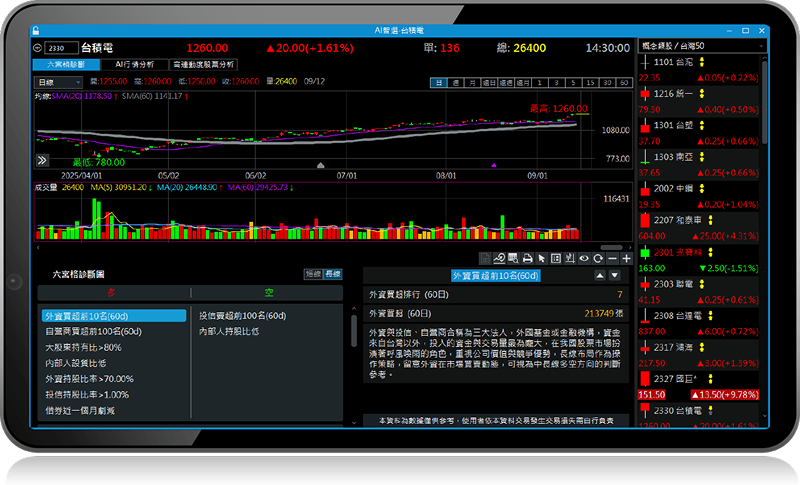Viewport: 800px width, 485px height.
Task: Select the 15-minute period button
Action: click(590, 83)
